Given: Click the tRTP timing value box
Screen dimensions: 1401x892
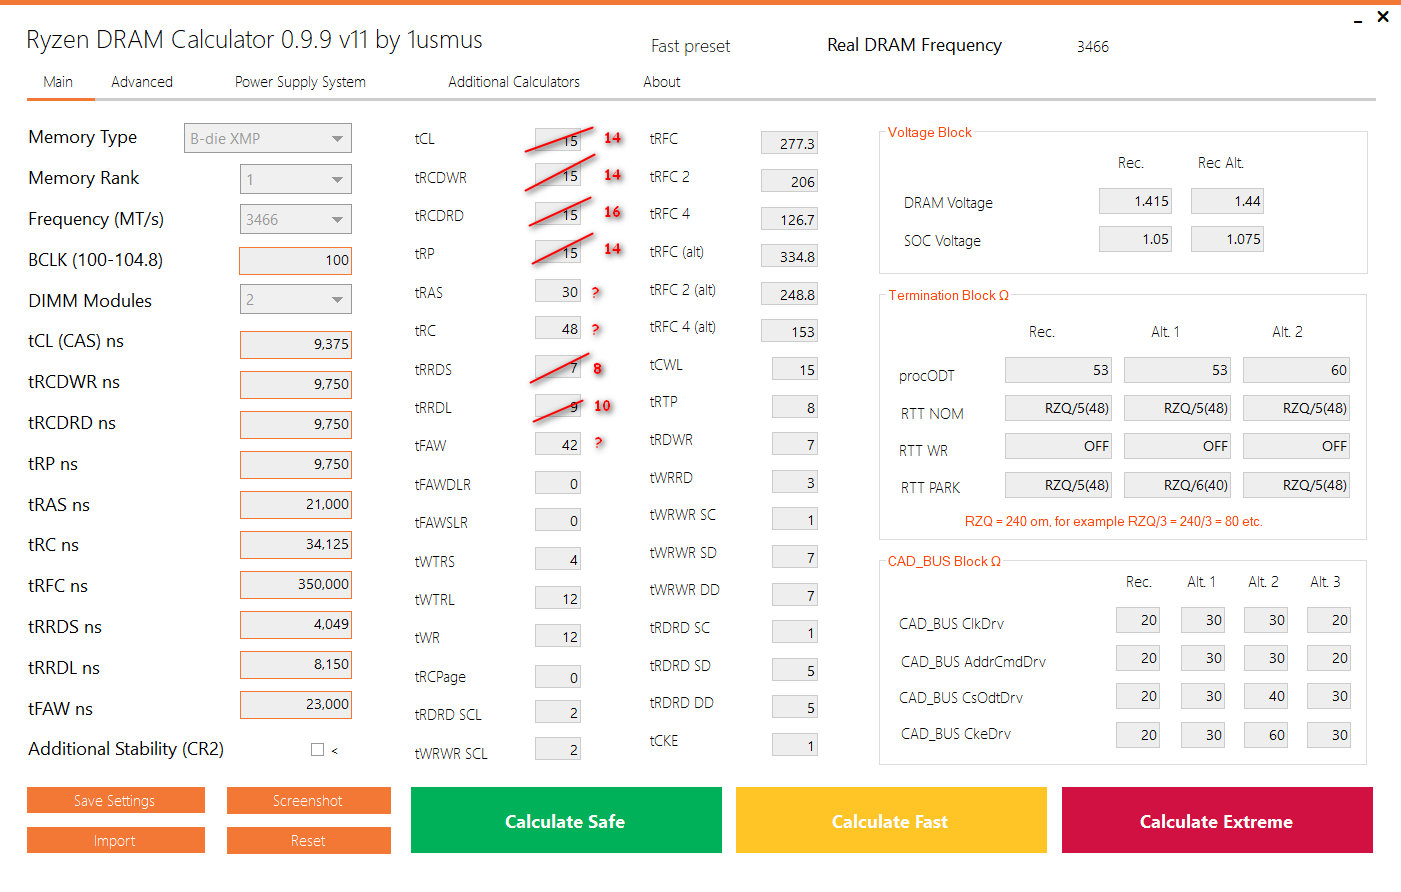Looking at the screenshot, I should (795, 407).
